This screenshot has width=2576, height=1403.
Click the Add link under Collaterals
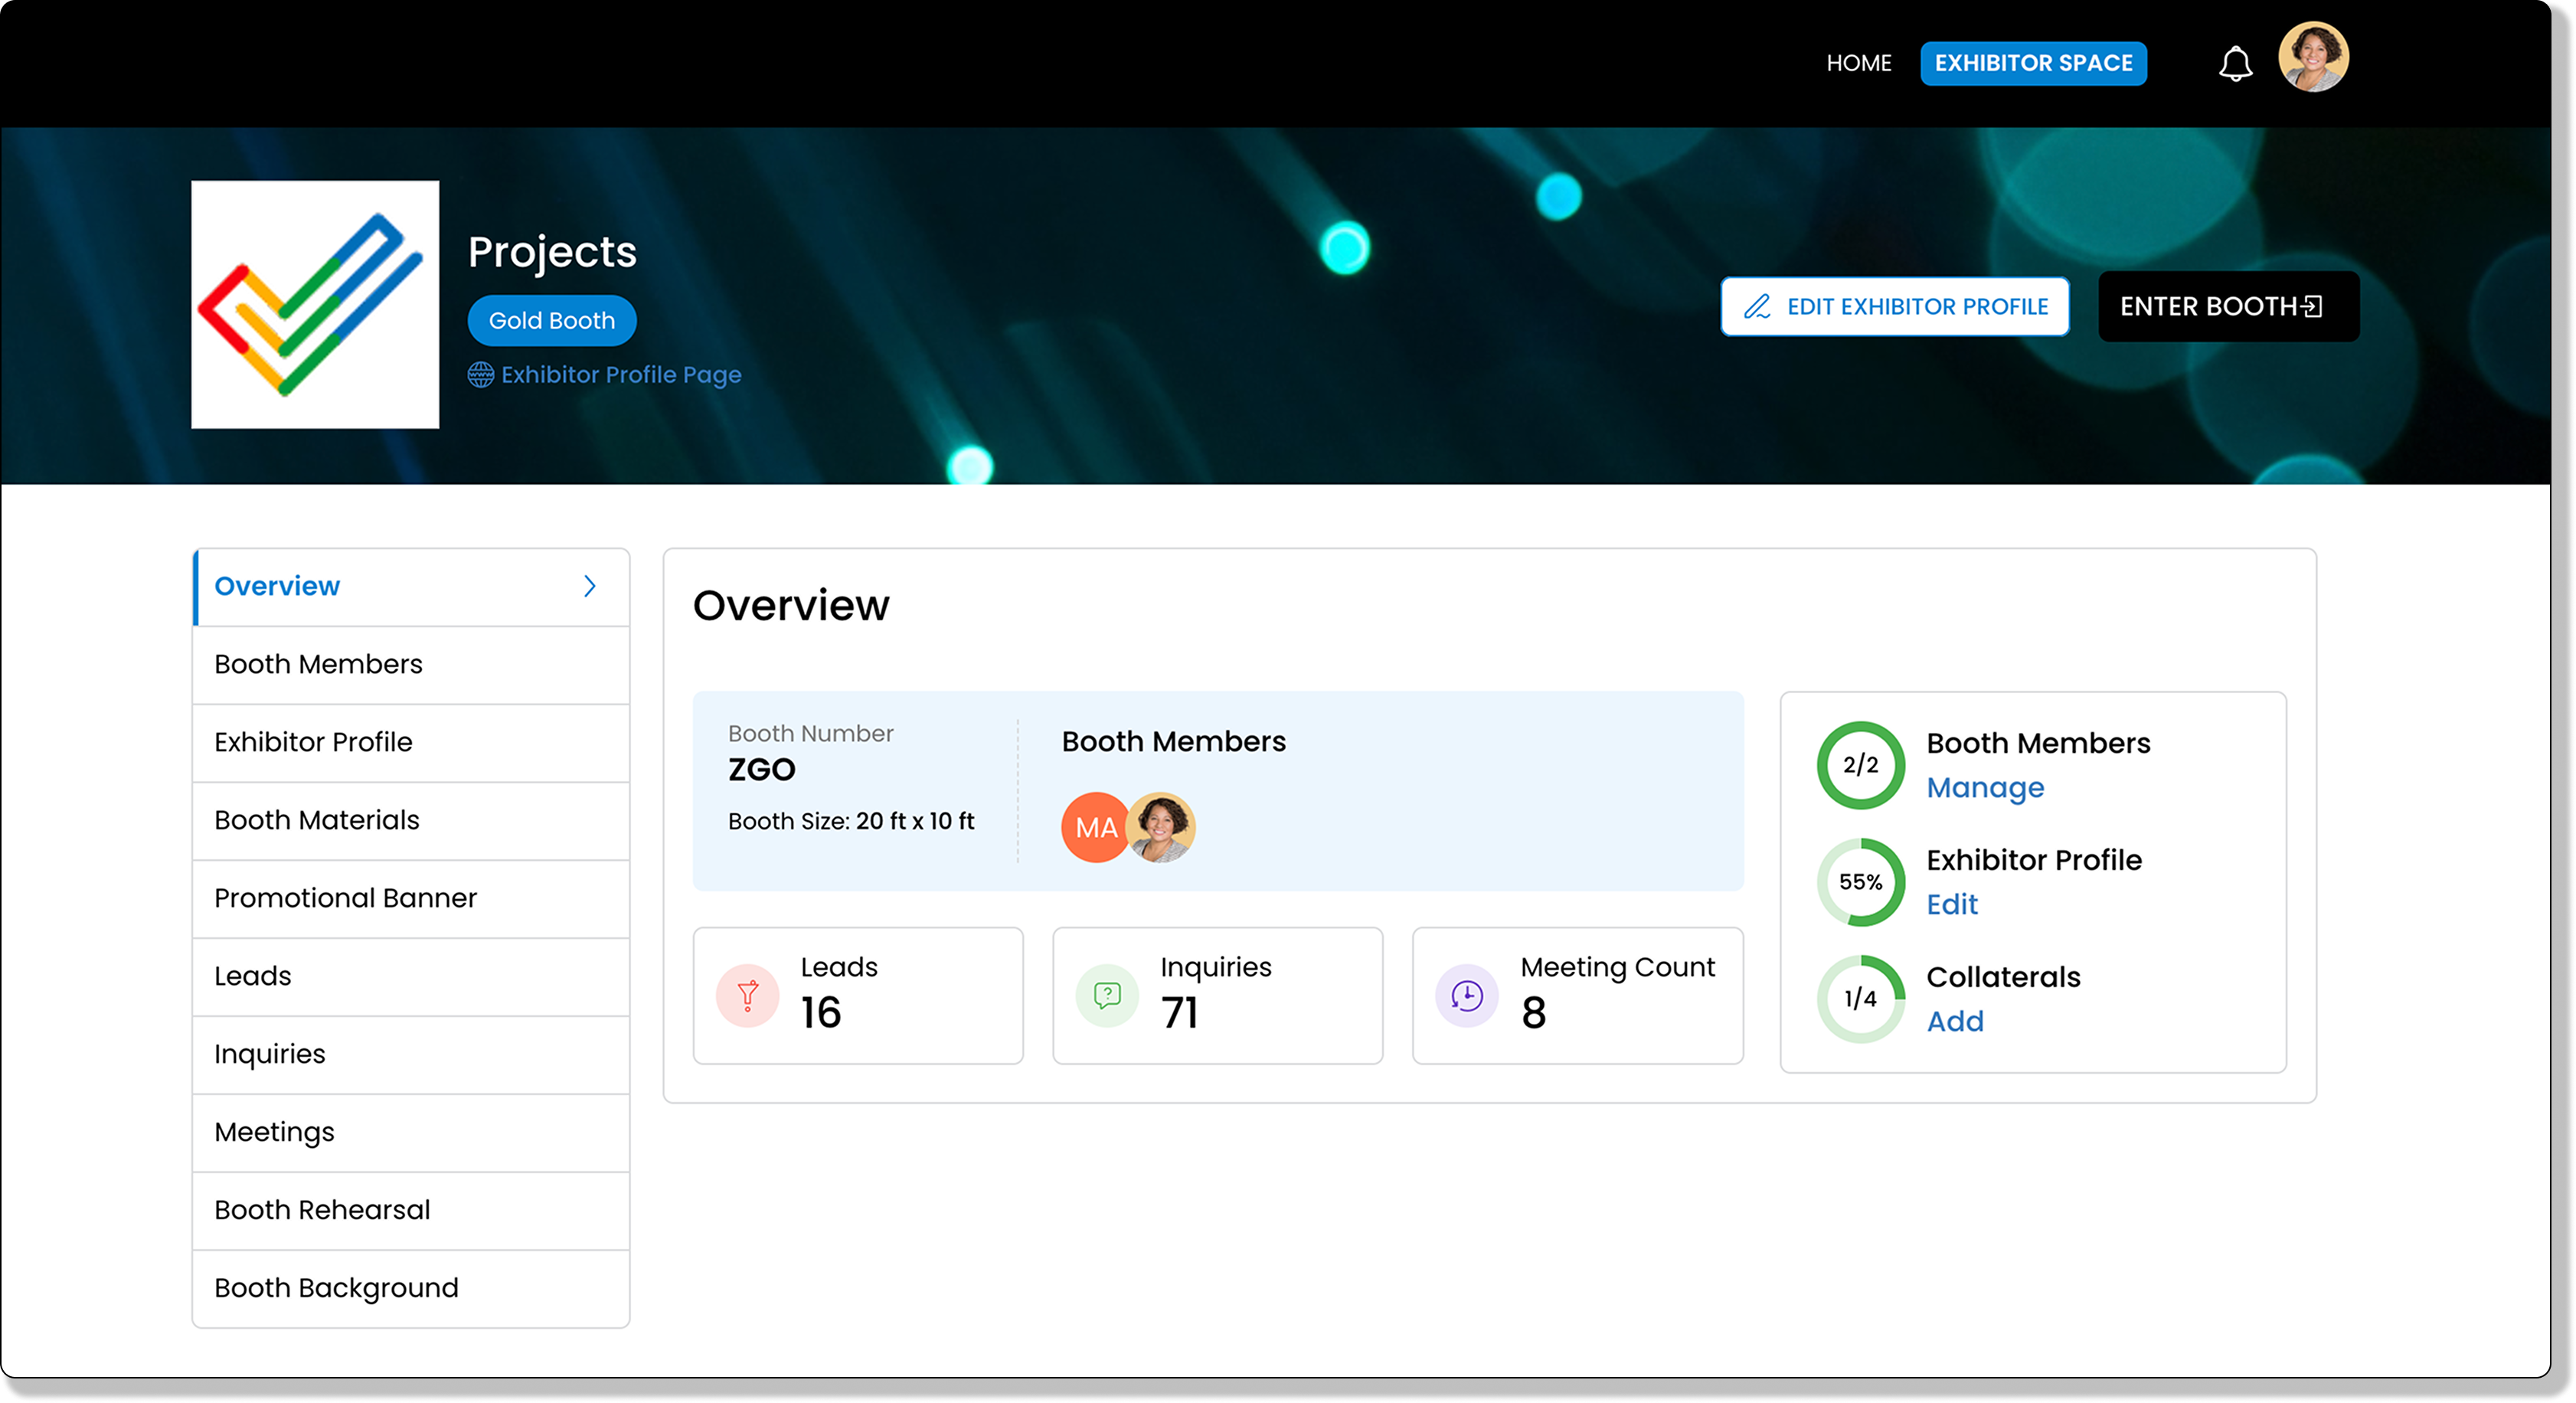1955,1021
